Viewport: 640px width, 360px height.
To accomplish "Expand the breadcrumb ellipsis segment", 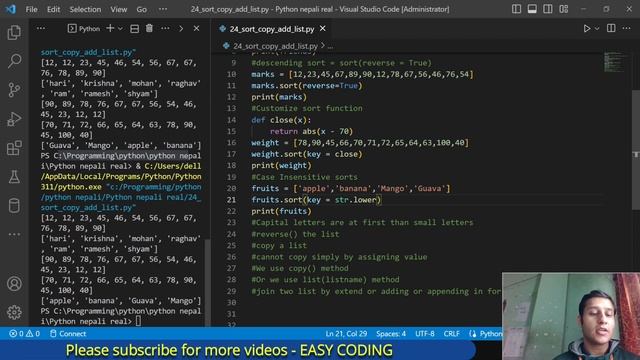I will tap(330, 46).
